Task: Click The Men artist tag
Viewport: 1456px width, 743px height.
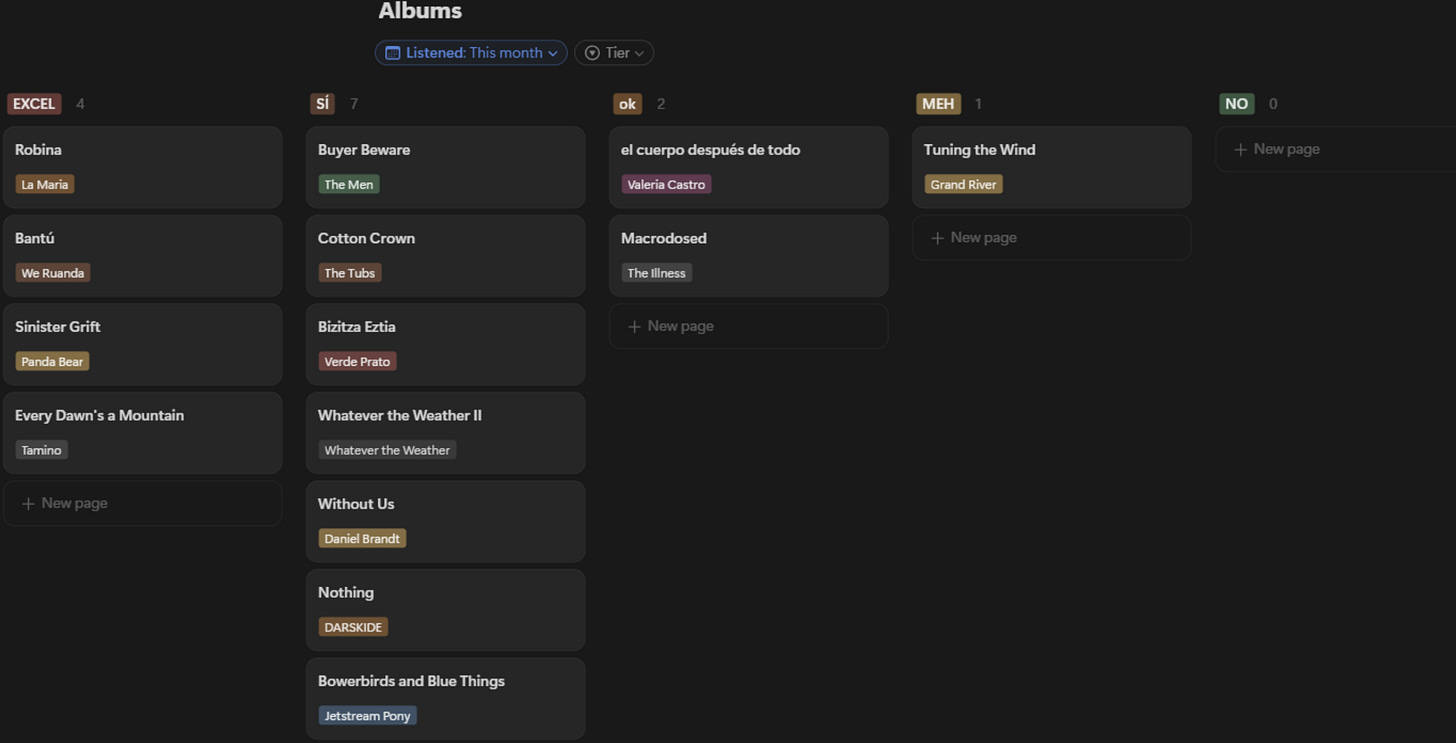Action: [349, 184]
